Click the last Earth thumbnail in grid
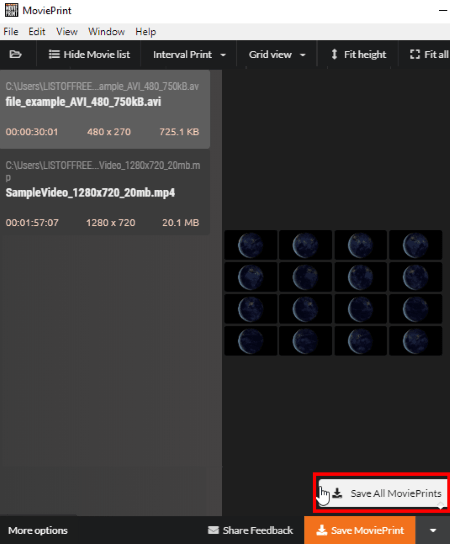Screen dimensions: 450x544 pyautogui.click(x=415, y=341)
